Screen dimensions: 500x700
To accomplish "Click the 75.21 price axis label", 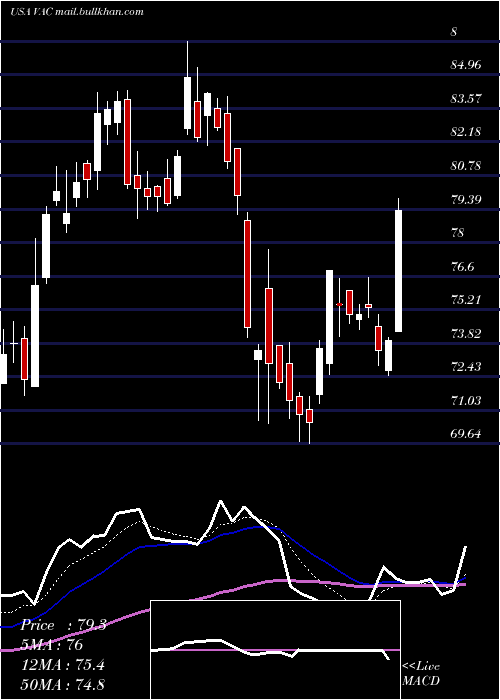I will coord(466,300).
